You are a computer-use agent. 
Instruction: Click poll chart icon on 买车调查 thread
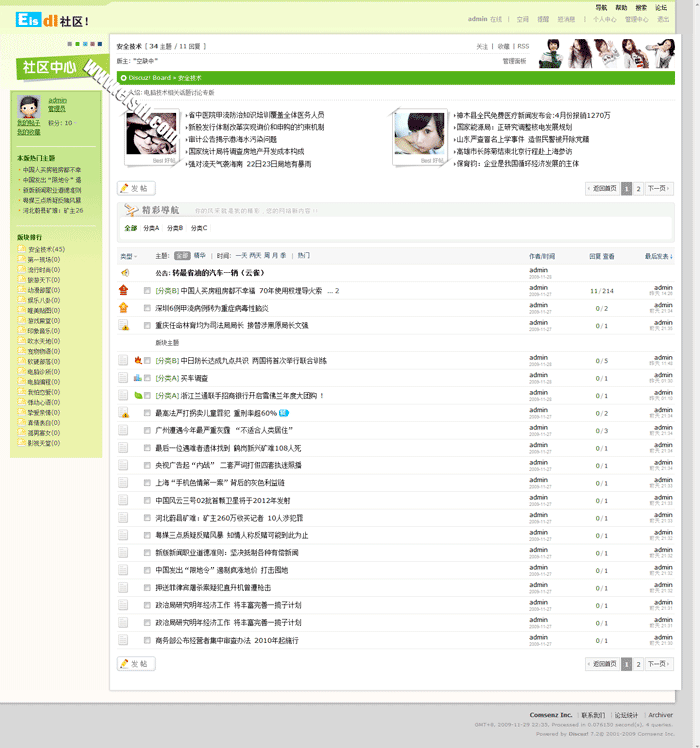(138, 377)
